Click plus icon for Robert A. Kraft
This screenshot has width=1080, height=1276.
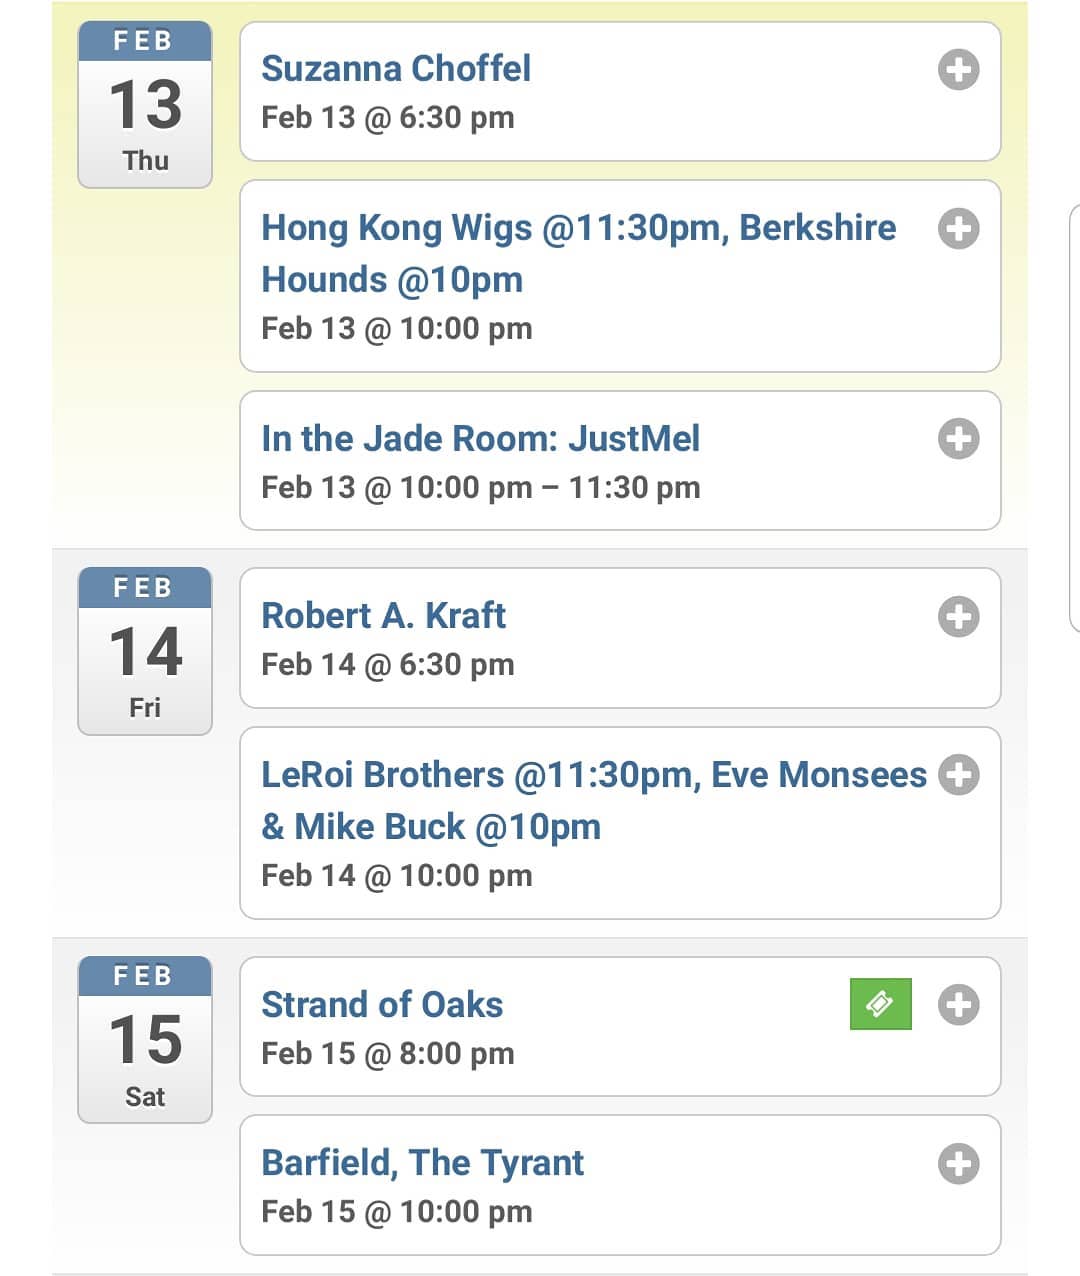click(x=958, y=617)
